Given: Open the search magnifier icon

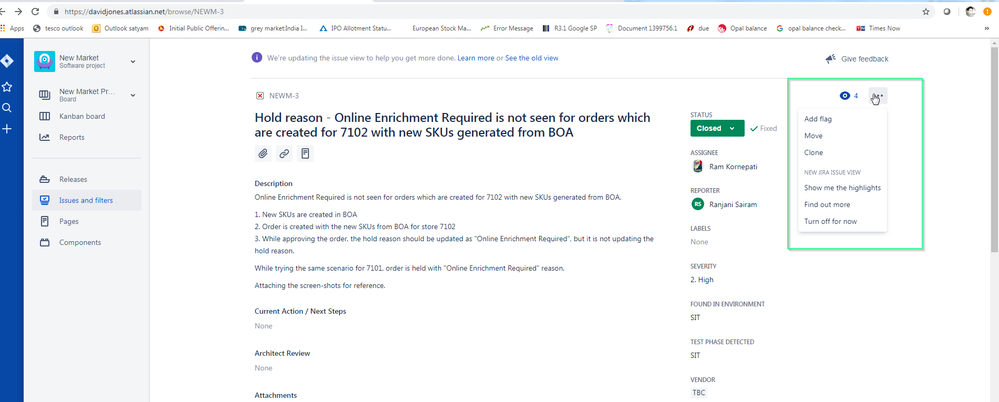Looking at the screenshot, I should (7, 108).
